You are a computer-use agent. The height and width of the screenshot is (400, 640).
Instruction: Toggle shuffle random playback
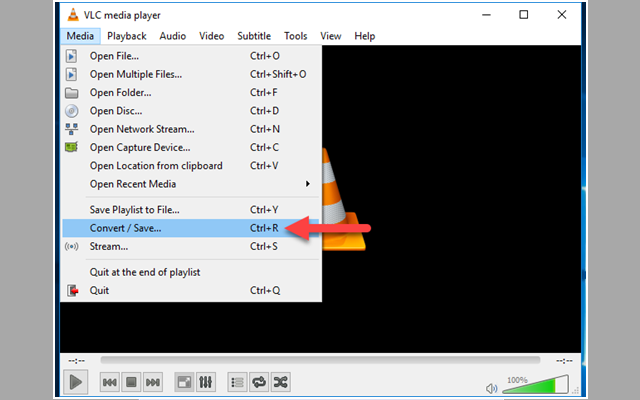click(x=281, y=382)
